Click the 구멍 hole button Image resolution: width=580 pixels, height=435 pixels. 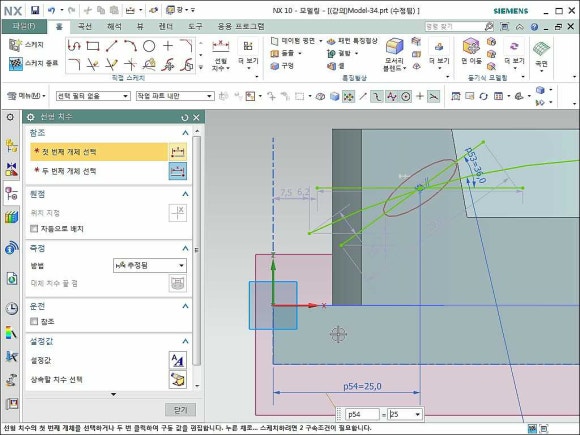(x=282, y=66)
